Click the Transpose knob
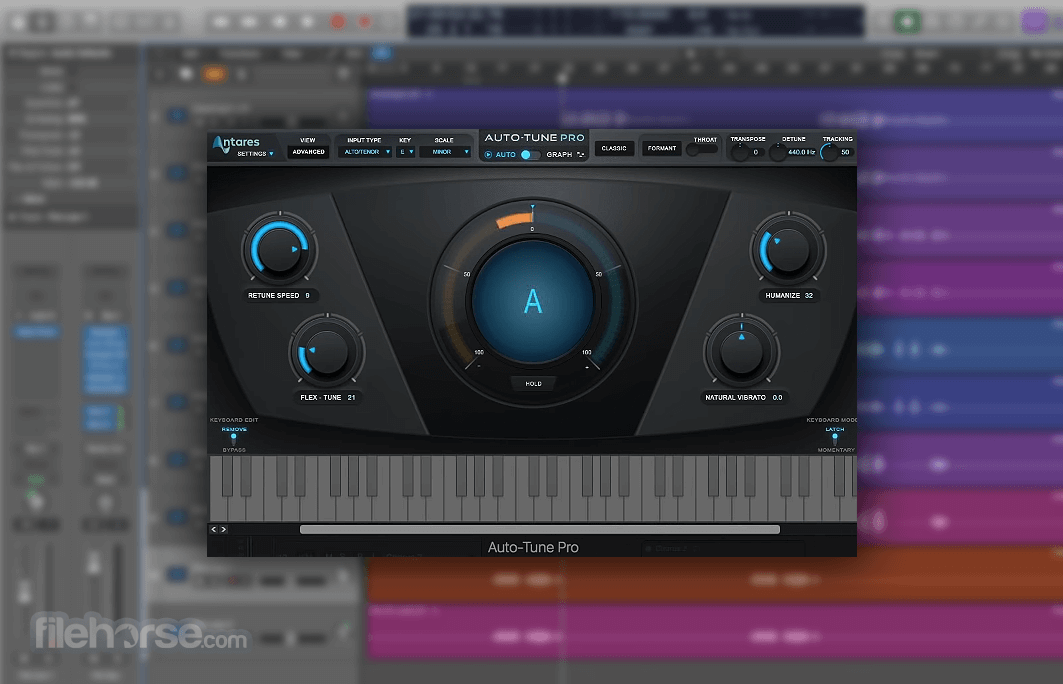The image size is (1063, 684). pos(740,152)
